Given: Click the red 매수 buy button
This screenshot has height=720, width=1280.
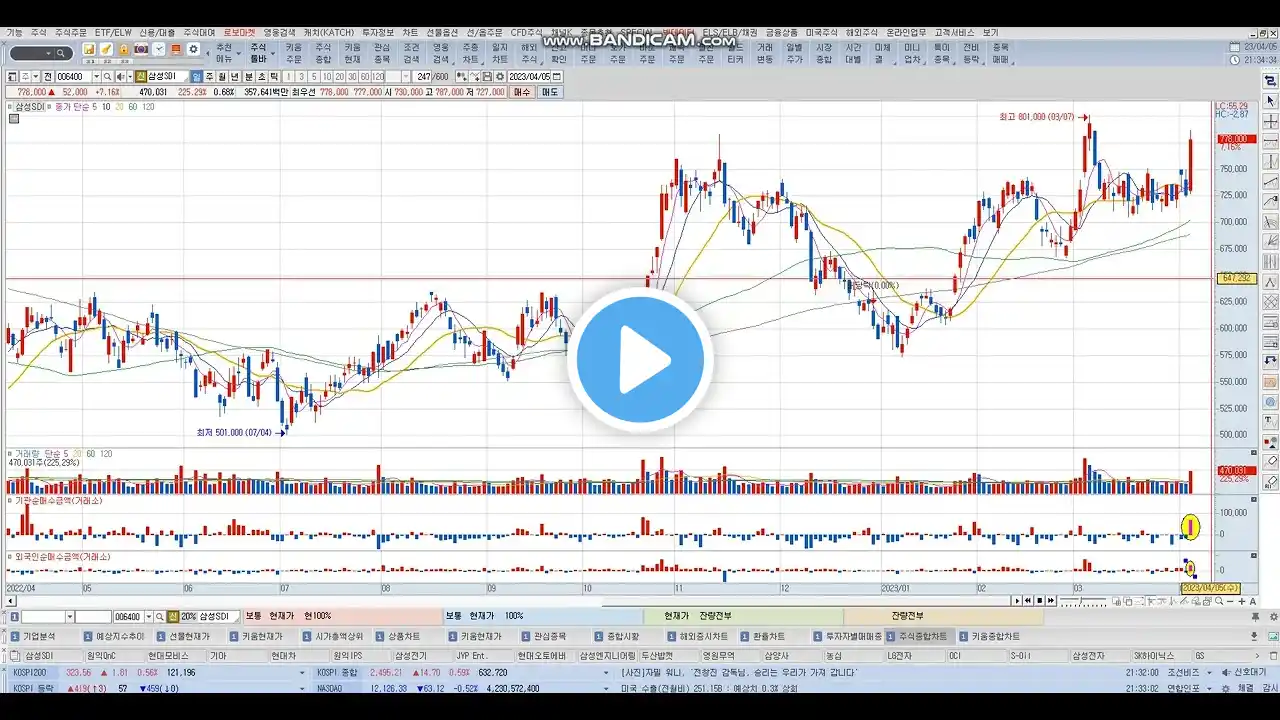Looking at the screenshot, I should [521, 92].
